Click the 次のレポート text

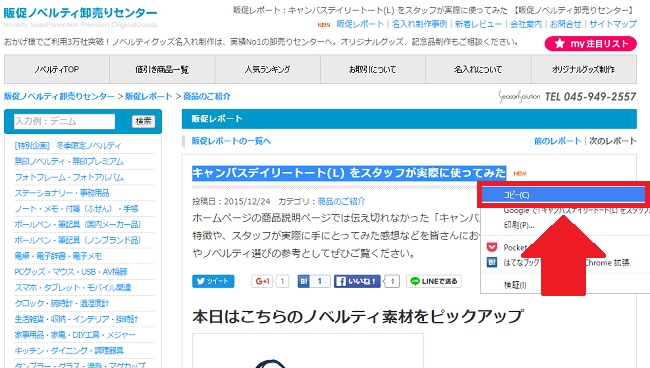point(613,141)
